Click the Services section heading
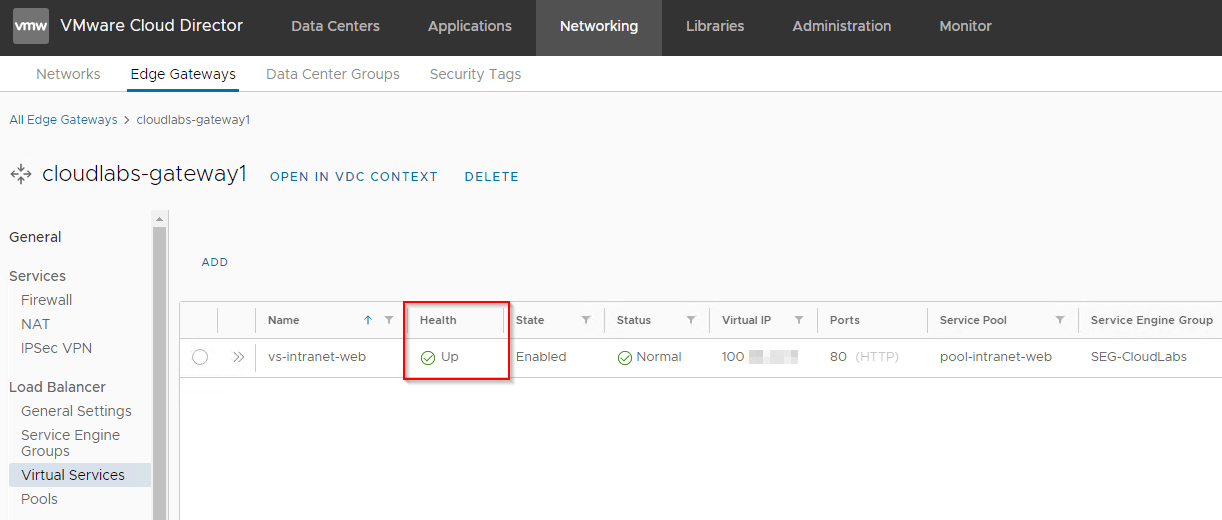Screen dimensions: 1222x520 [x=37, y=276]
